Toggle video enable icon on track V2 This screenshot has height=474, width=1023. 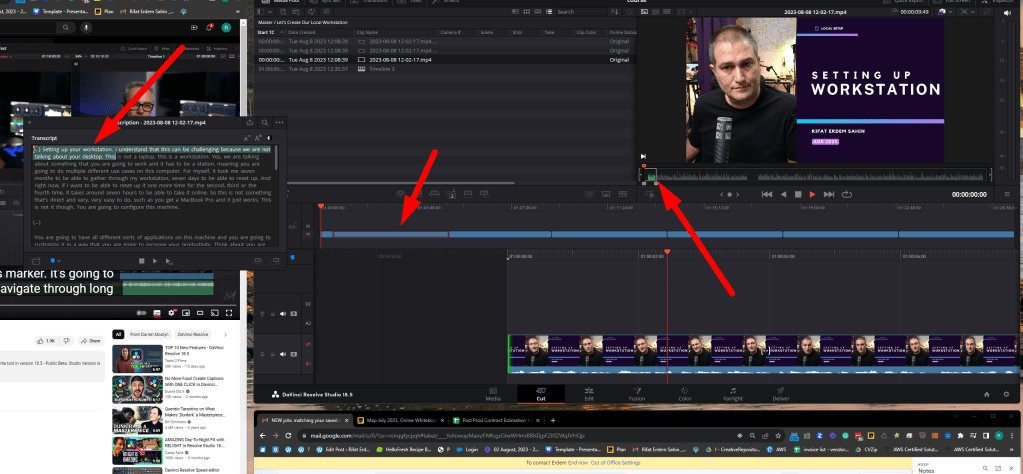point(293,314)
